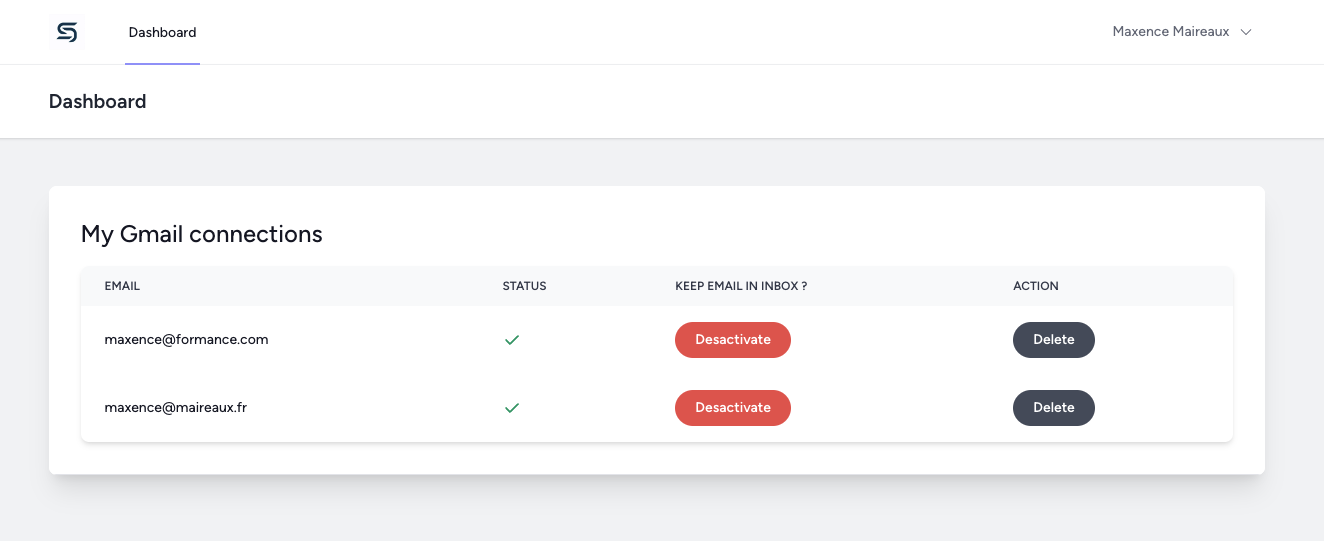Click the EMAIL column header
The image size is (1324, 541).
coord(122,286)
